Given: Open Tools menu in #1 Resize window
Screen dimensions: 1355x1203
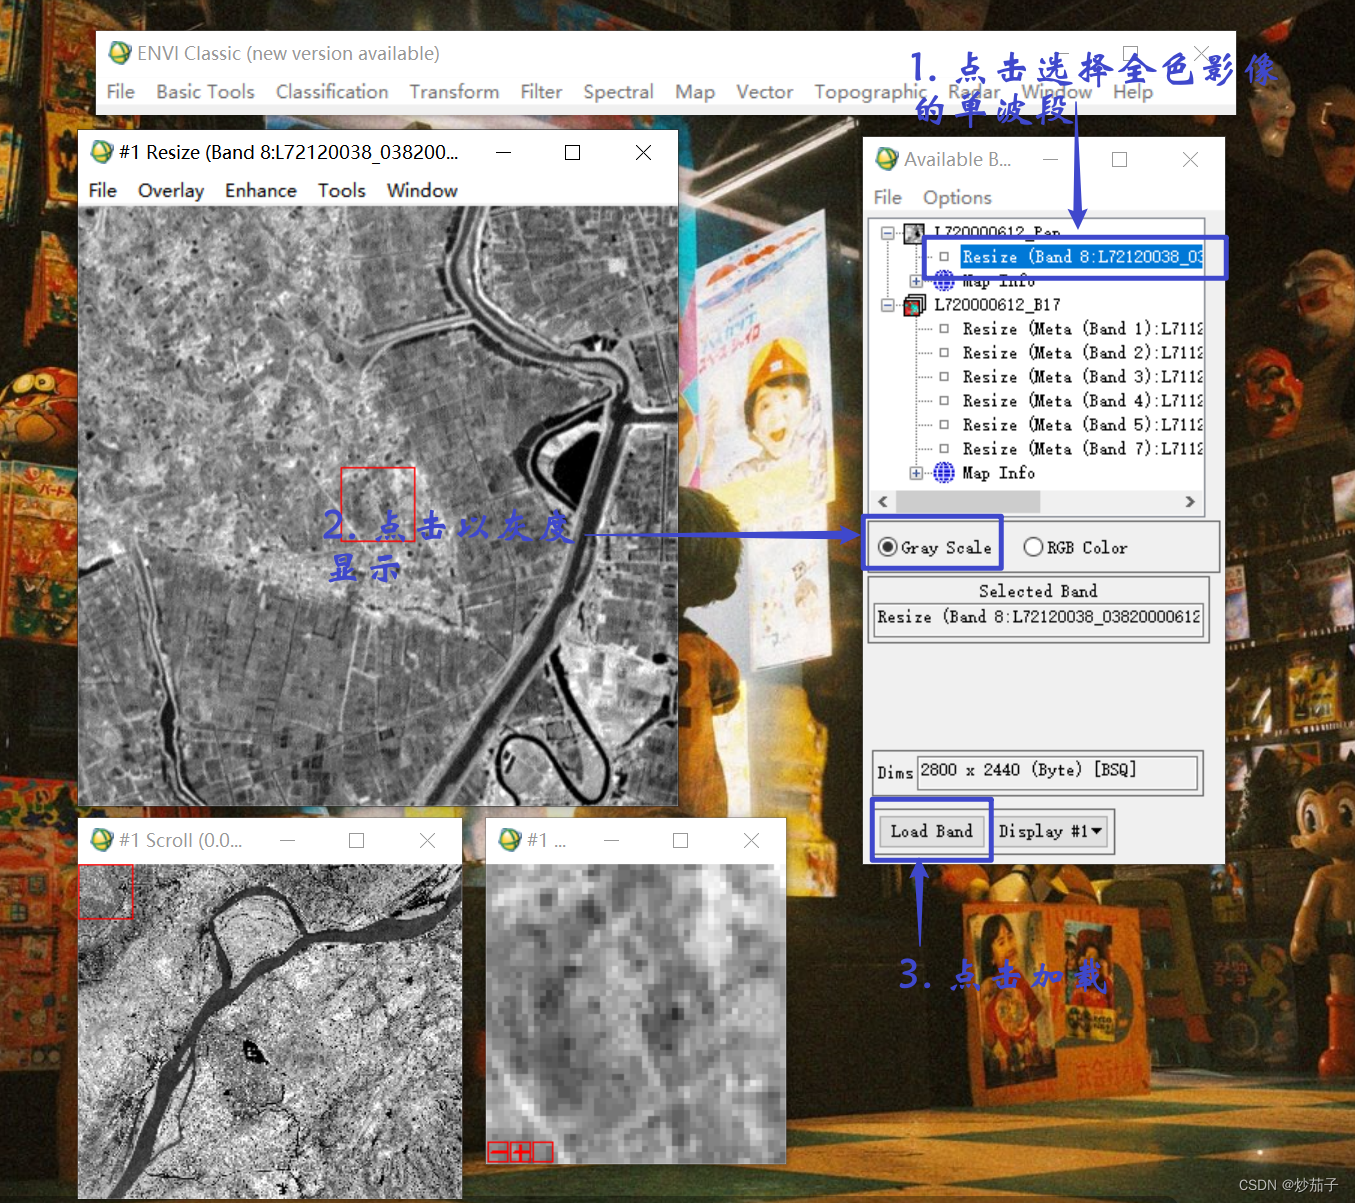Looking at the screenshot, I should pos(342,190).
